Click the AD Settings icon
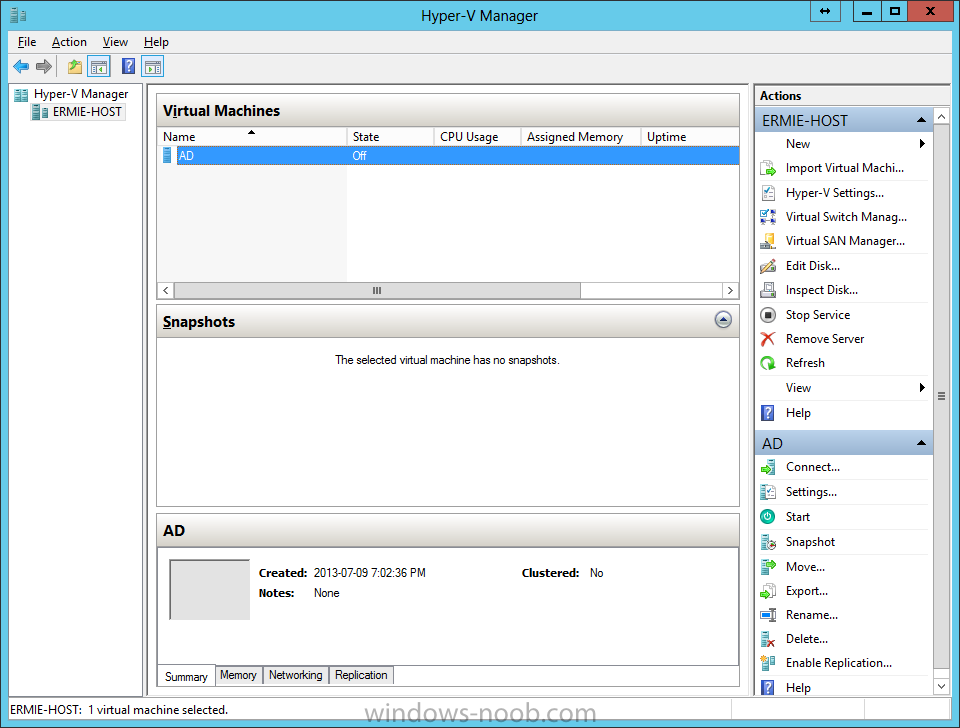 point(768,492)
